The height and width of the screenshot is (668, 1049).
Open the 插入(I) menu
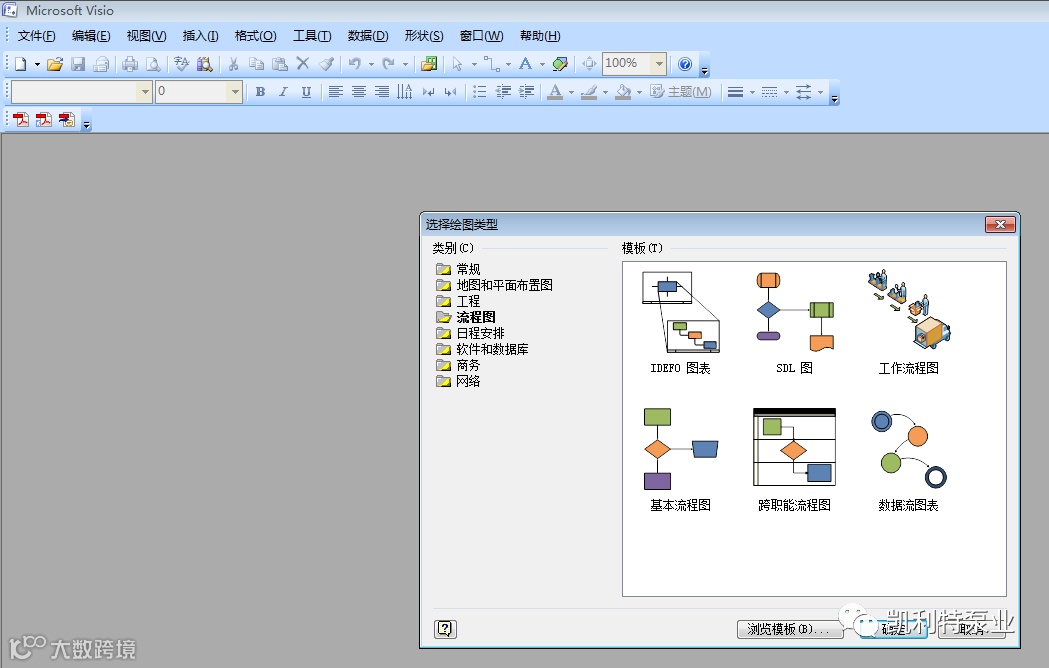coord(201,36)
